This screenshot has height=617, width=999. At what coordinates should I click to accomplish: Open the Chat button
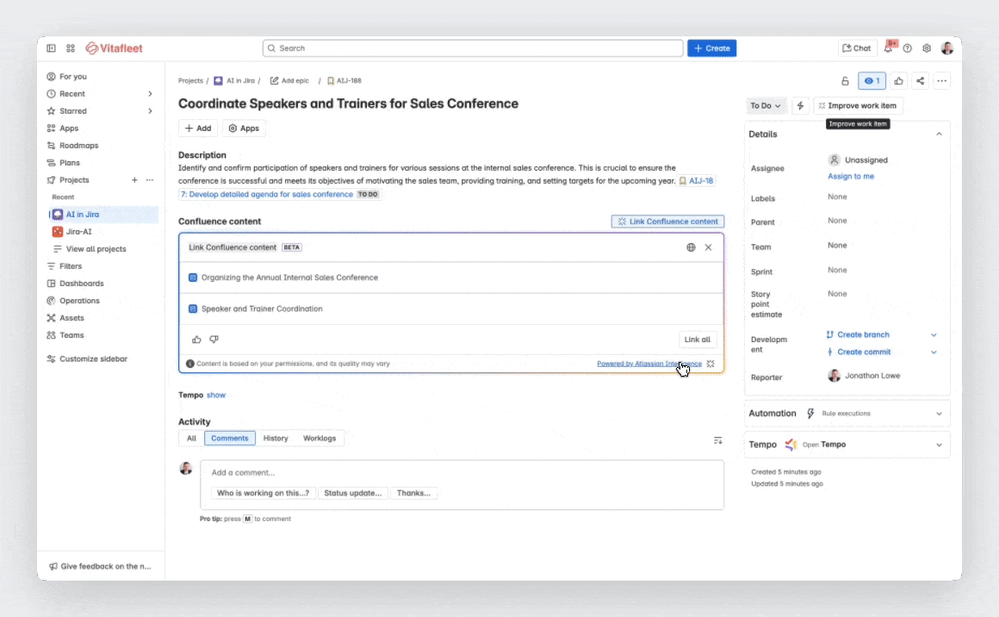point(856,48)
